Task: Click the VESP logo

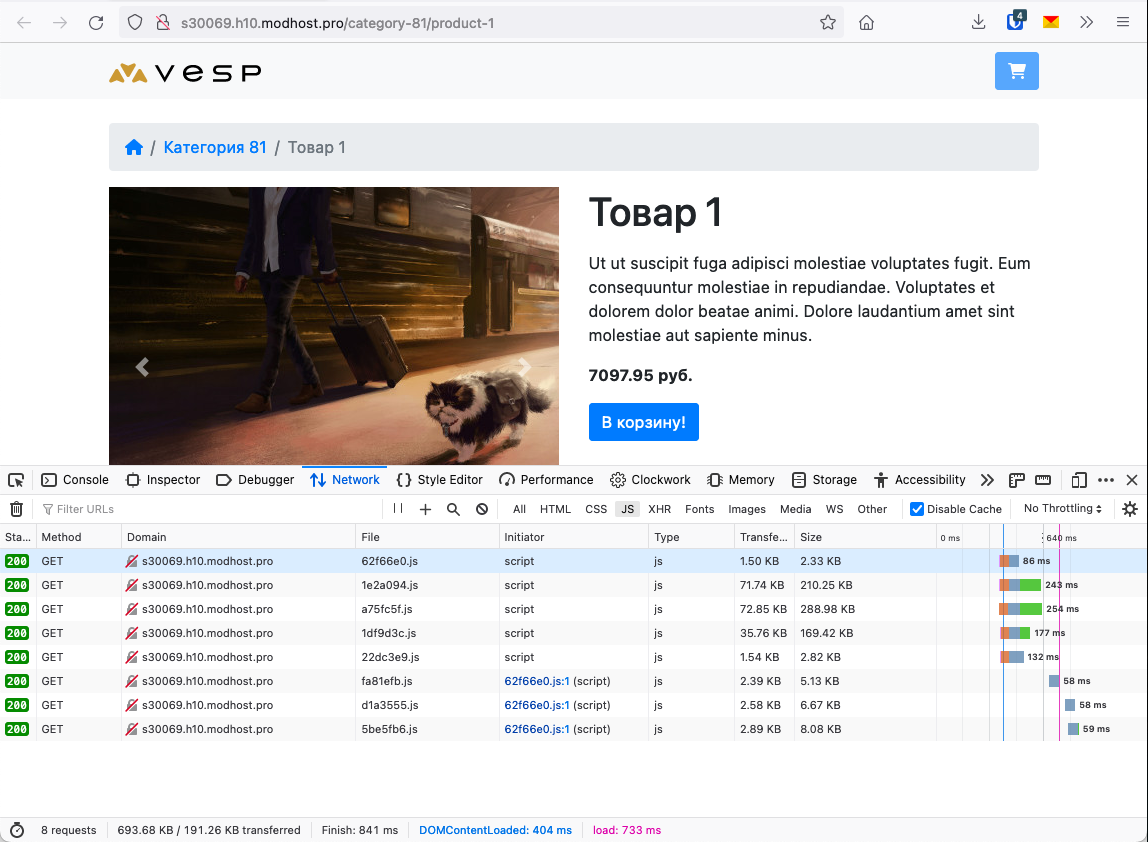Action: click(x=185, y=72)
